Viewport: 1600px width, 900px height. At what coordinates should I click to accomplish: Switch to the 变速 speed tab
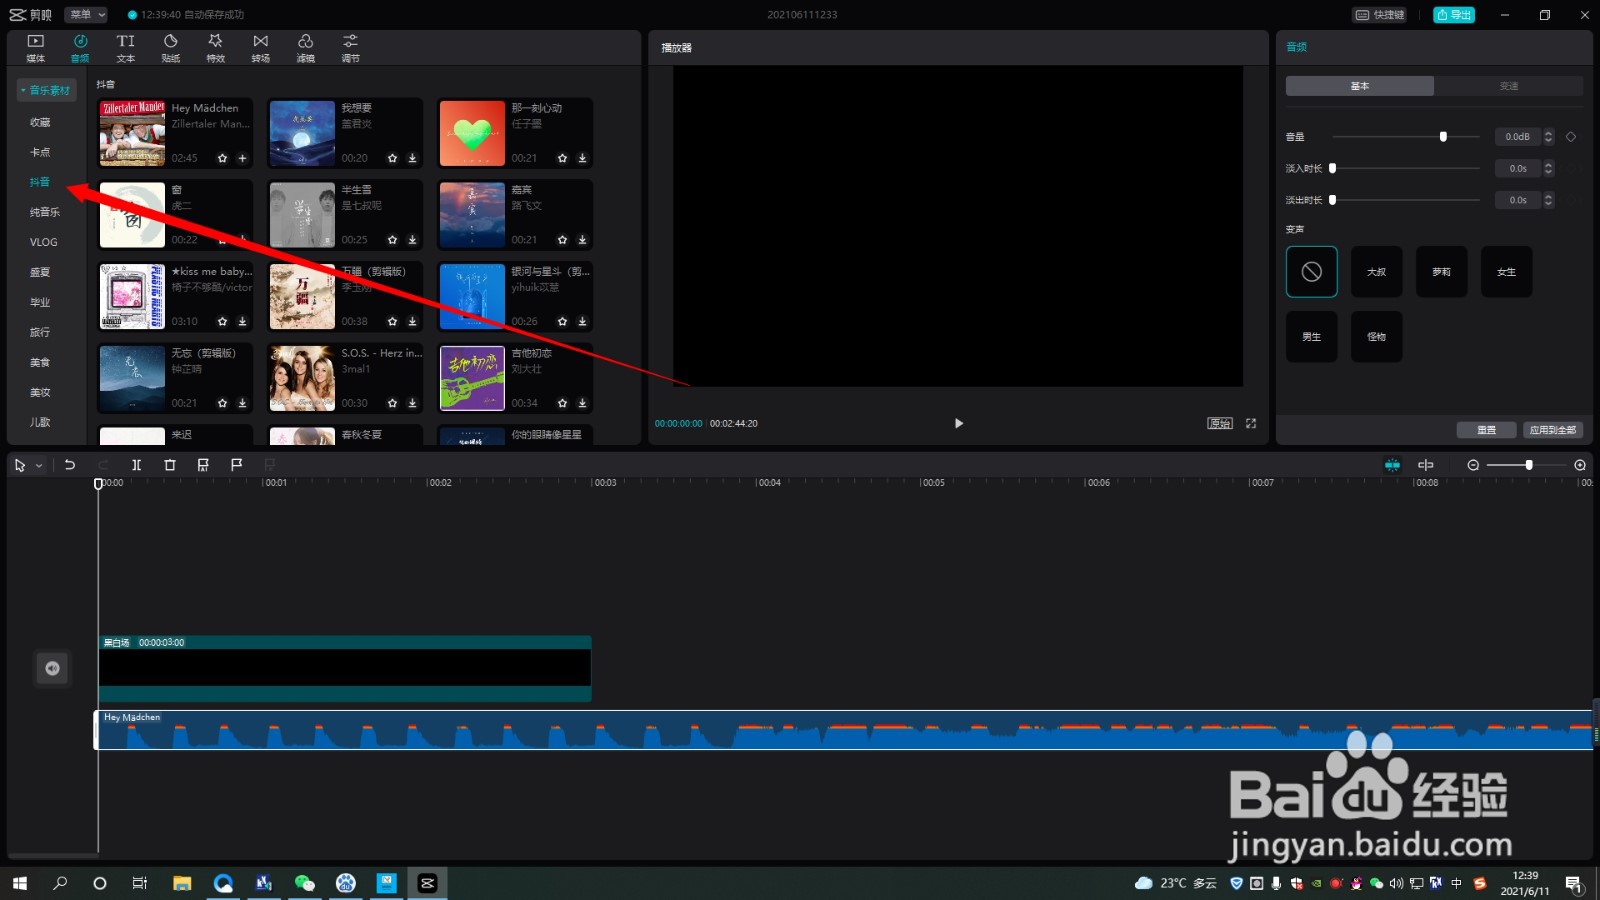1509,86
